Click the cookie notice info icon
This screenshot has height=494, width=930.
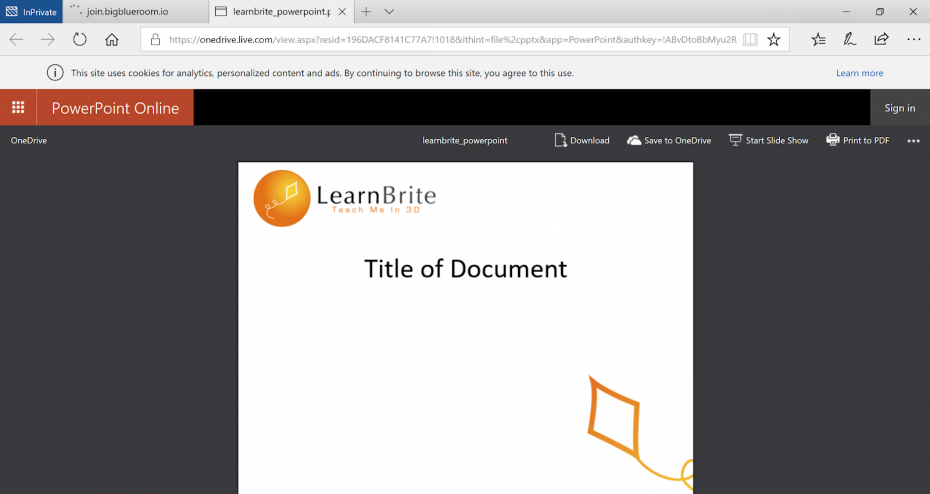[x=55, y=73]
